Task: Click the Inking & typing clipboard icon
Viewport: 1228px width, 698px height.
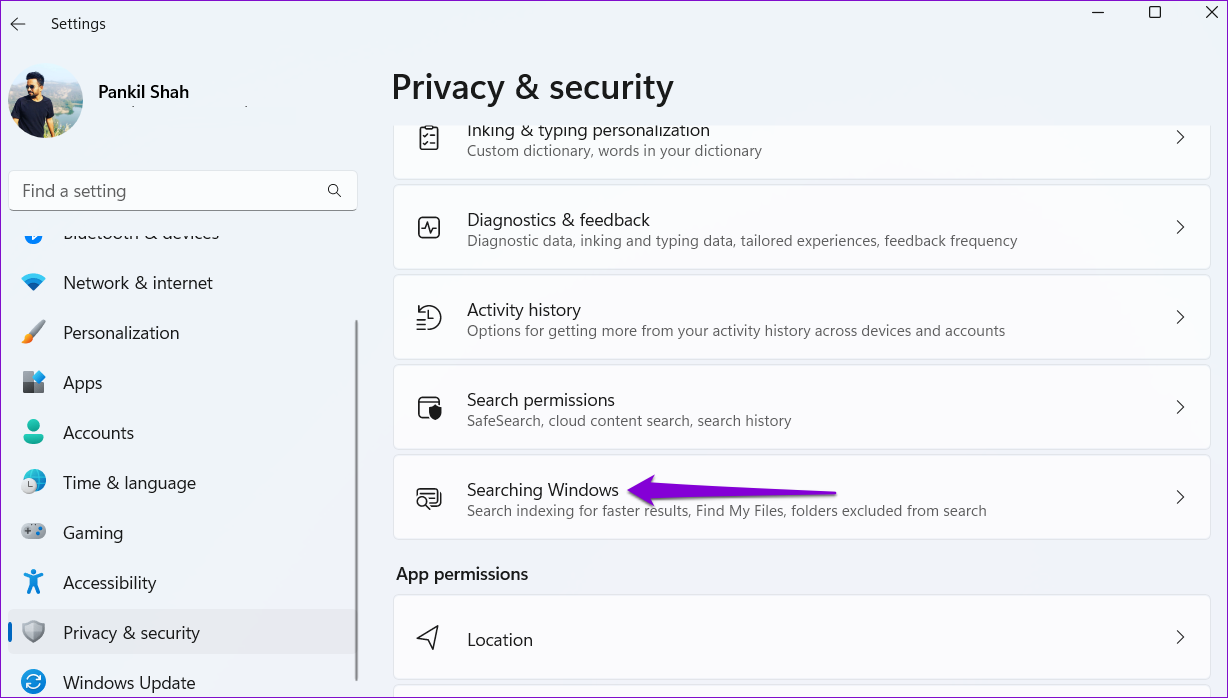Action: click(x=429, y=139)
